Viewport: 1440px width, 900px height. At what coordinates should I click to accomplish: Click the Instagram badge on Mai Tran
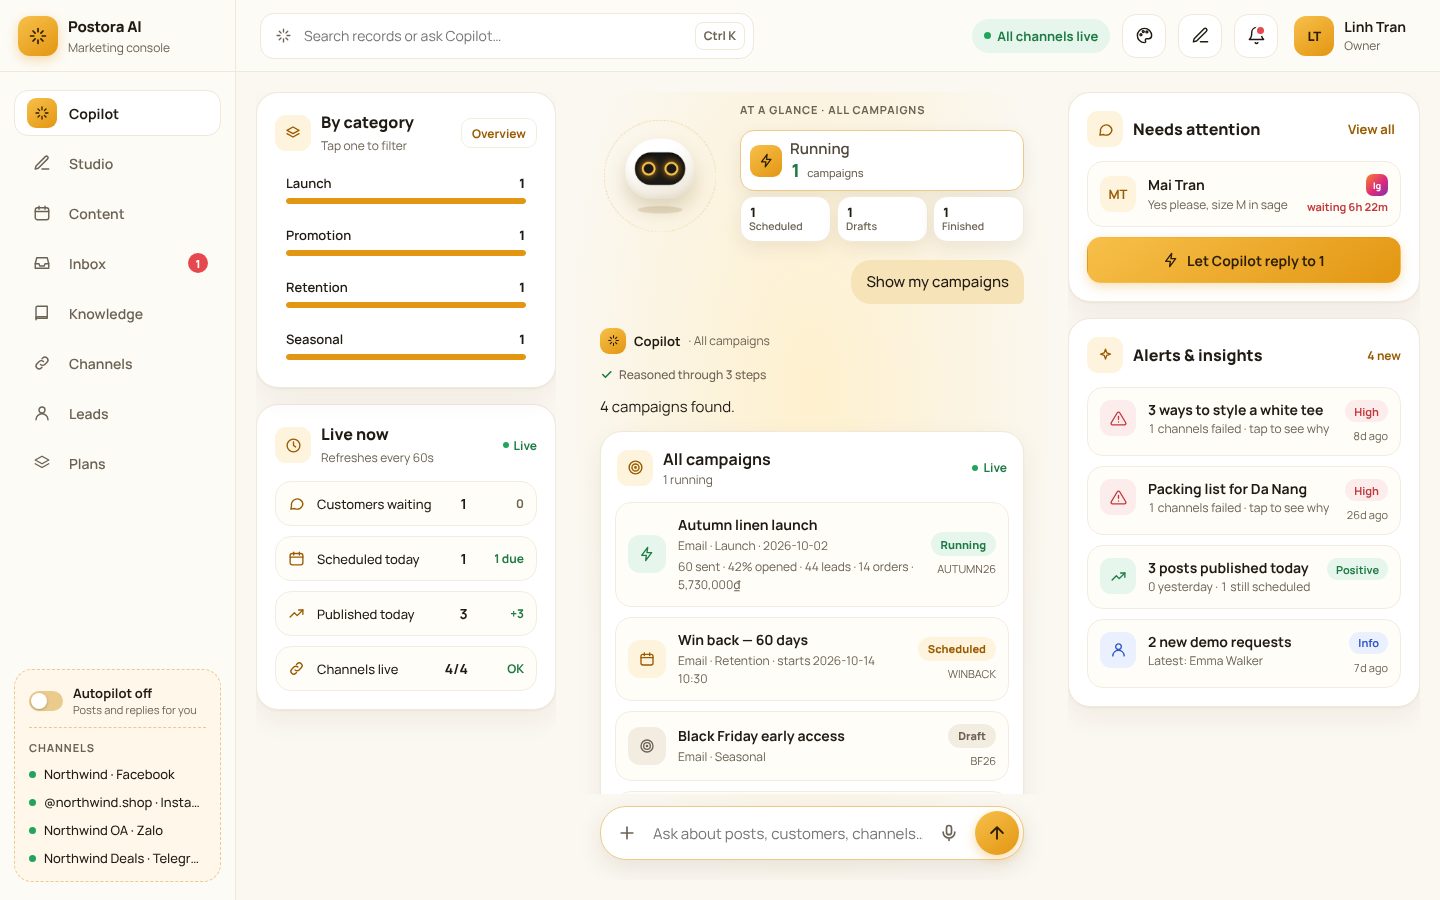(1377, 185)
